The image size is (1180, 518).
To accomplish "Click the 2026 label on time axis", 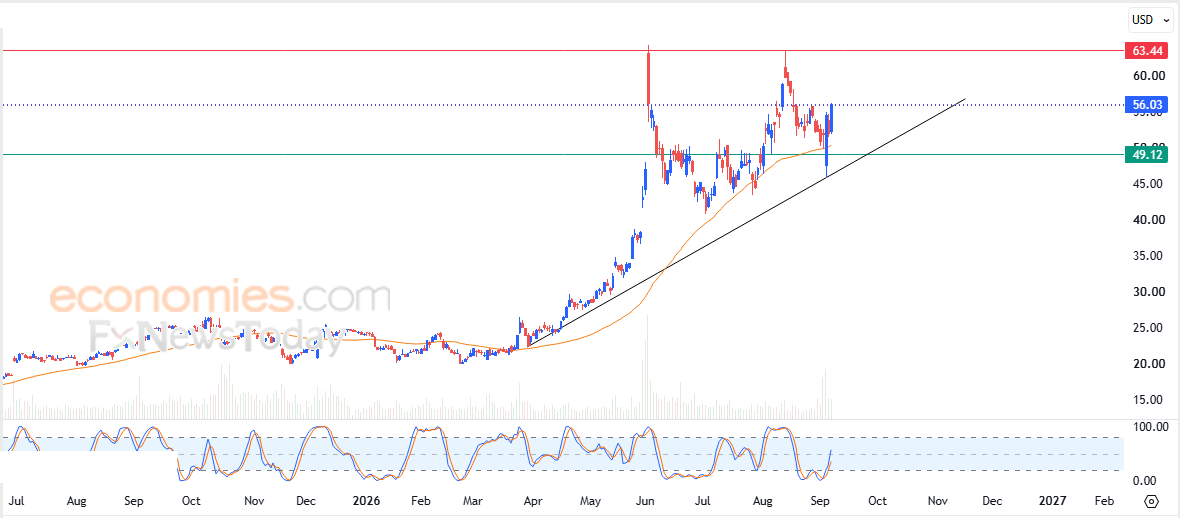I will point(368,500).
